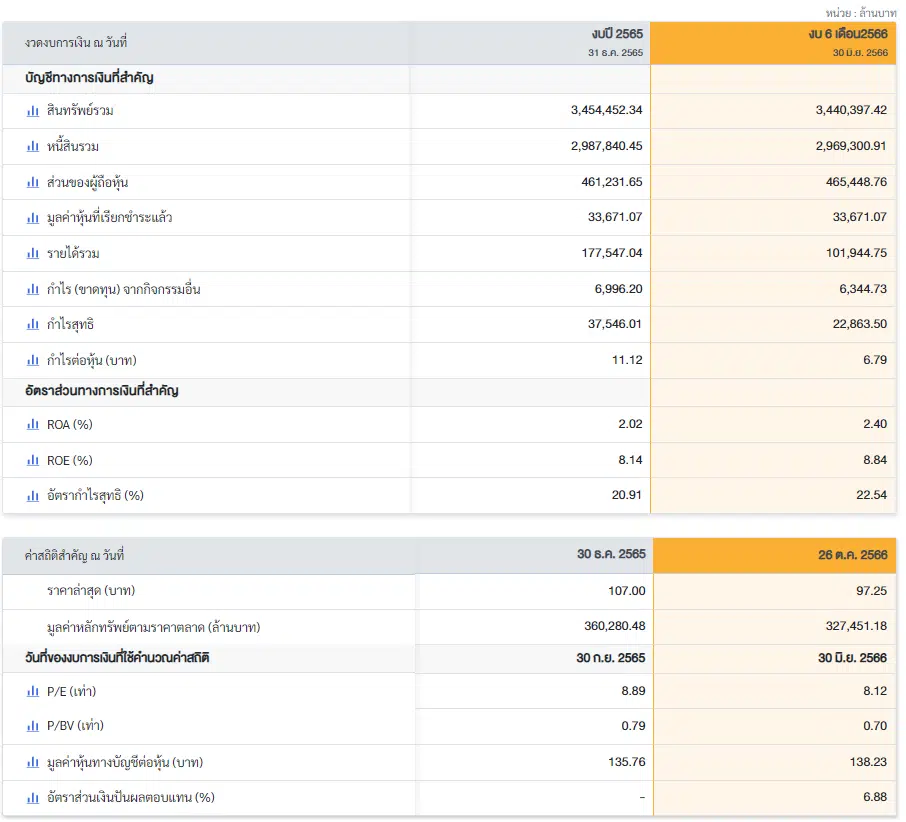
Task: Open chart icon for สินทรัพย์รวม row
Action: pyautogui.click(x=33, y=111)
